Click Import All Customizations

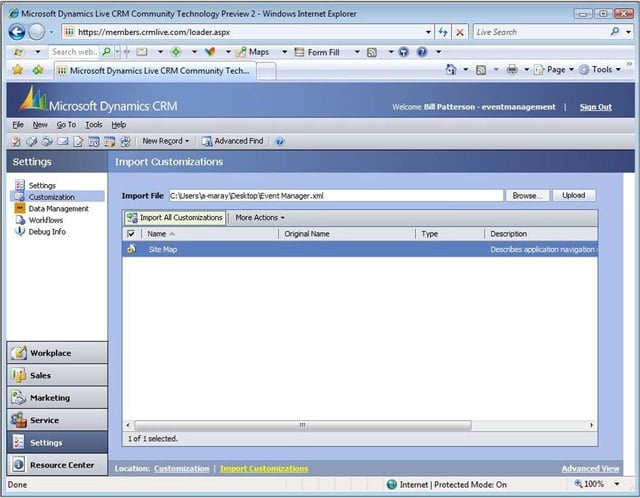pyautogui.click(x=175, y=218)
